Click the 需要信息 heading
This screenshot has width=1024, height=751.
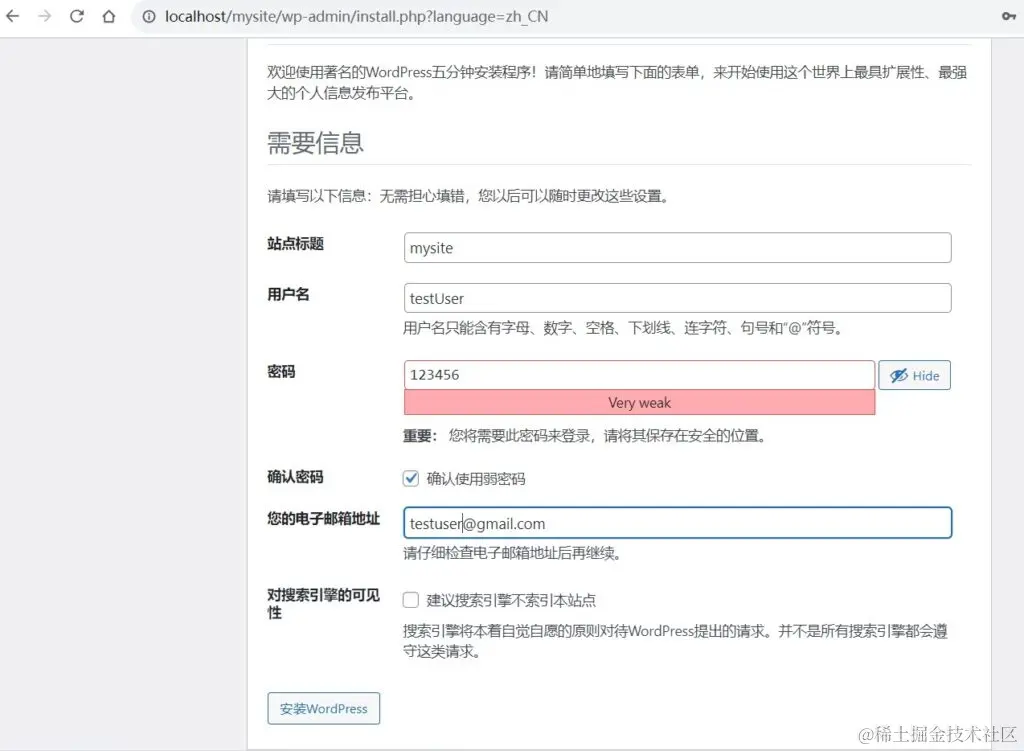click(x=315, y=142)
